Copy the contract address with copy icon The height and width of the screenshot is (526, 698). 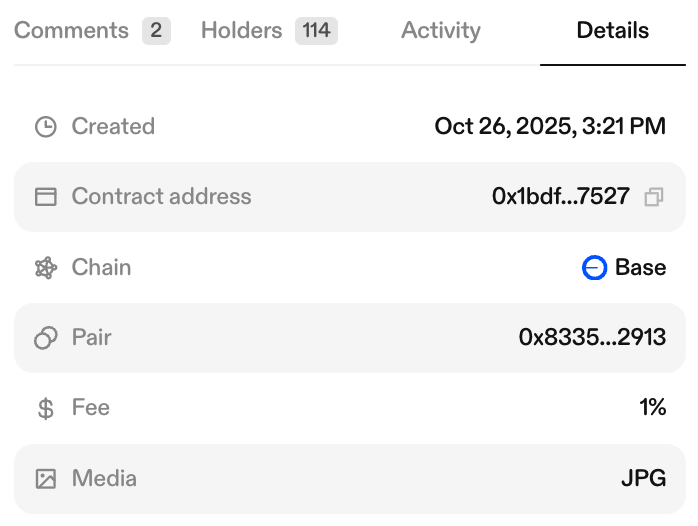[x=653, y=197]
